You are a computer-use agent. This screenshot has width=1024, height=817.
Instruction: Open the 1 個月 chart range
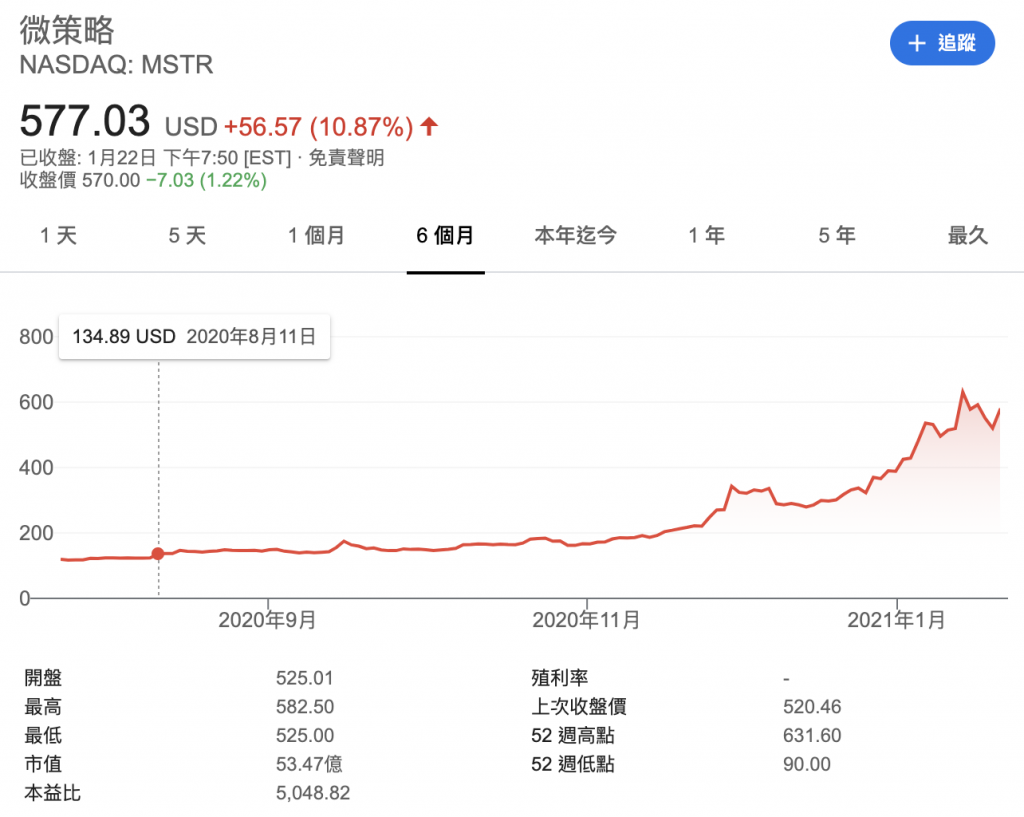pyautogui.click(x=316, y=235)
